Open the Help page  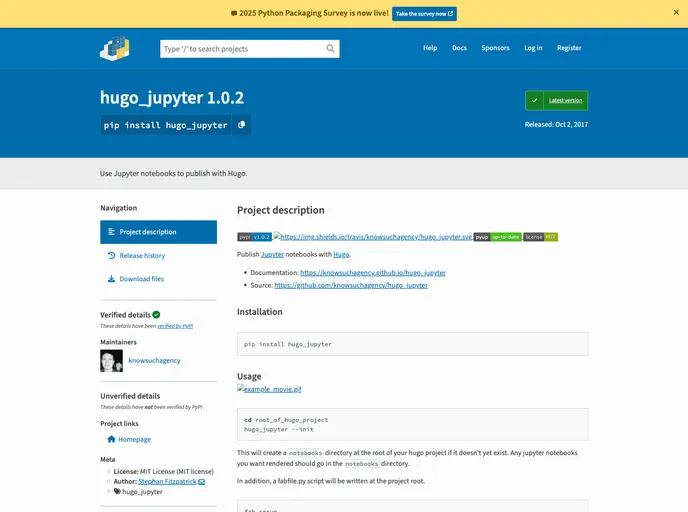pos(430,48)
